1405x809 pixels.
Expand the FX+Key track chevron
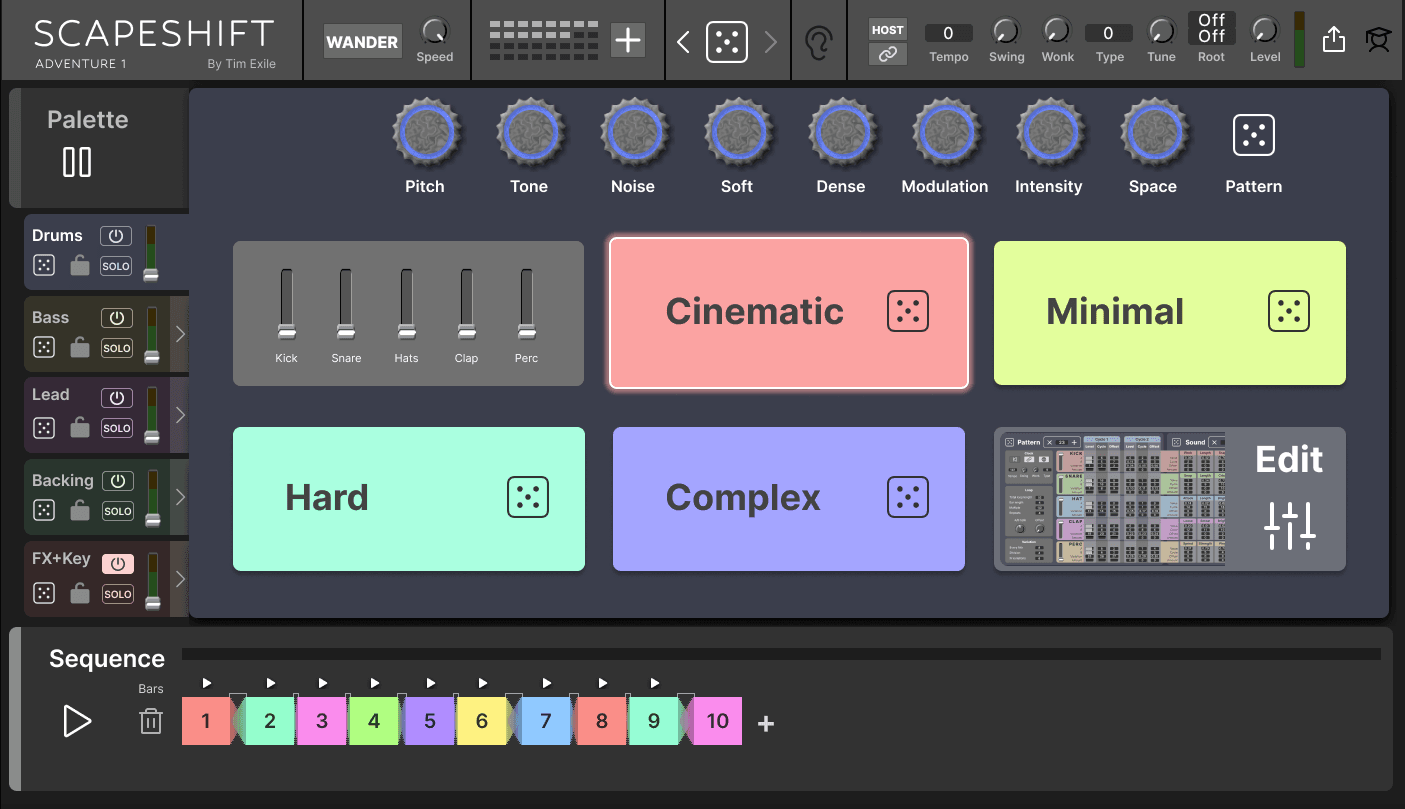tap(180, 579)
